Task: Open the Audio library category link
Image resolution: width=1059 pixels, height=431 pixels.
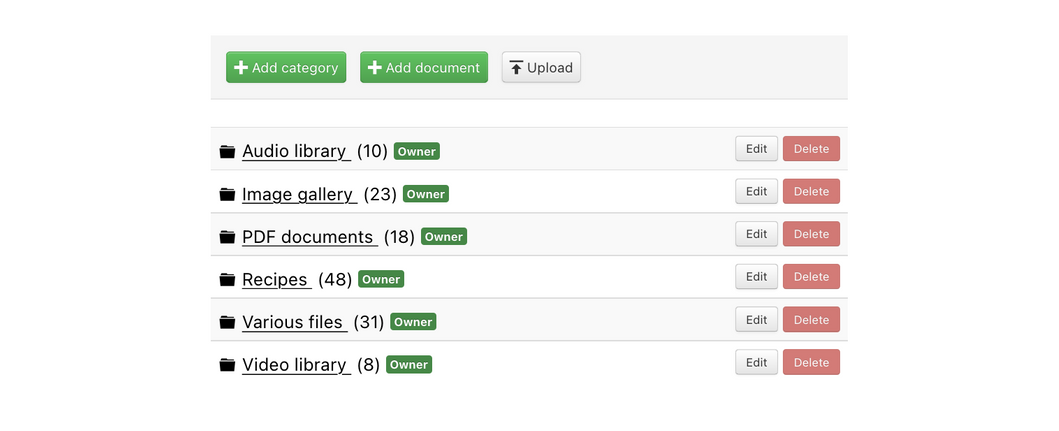Action: point(296,151)
